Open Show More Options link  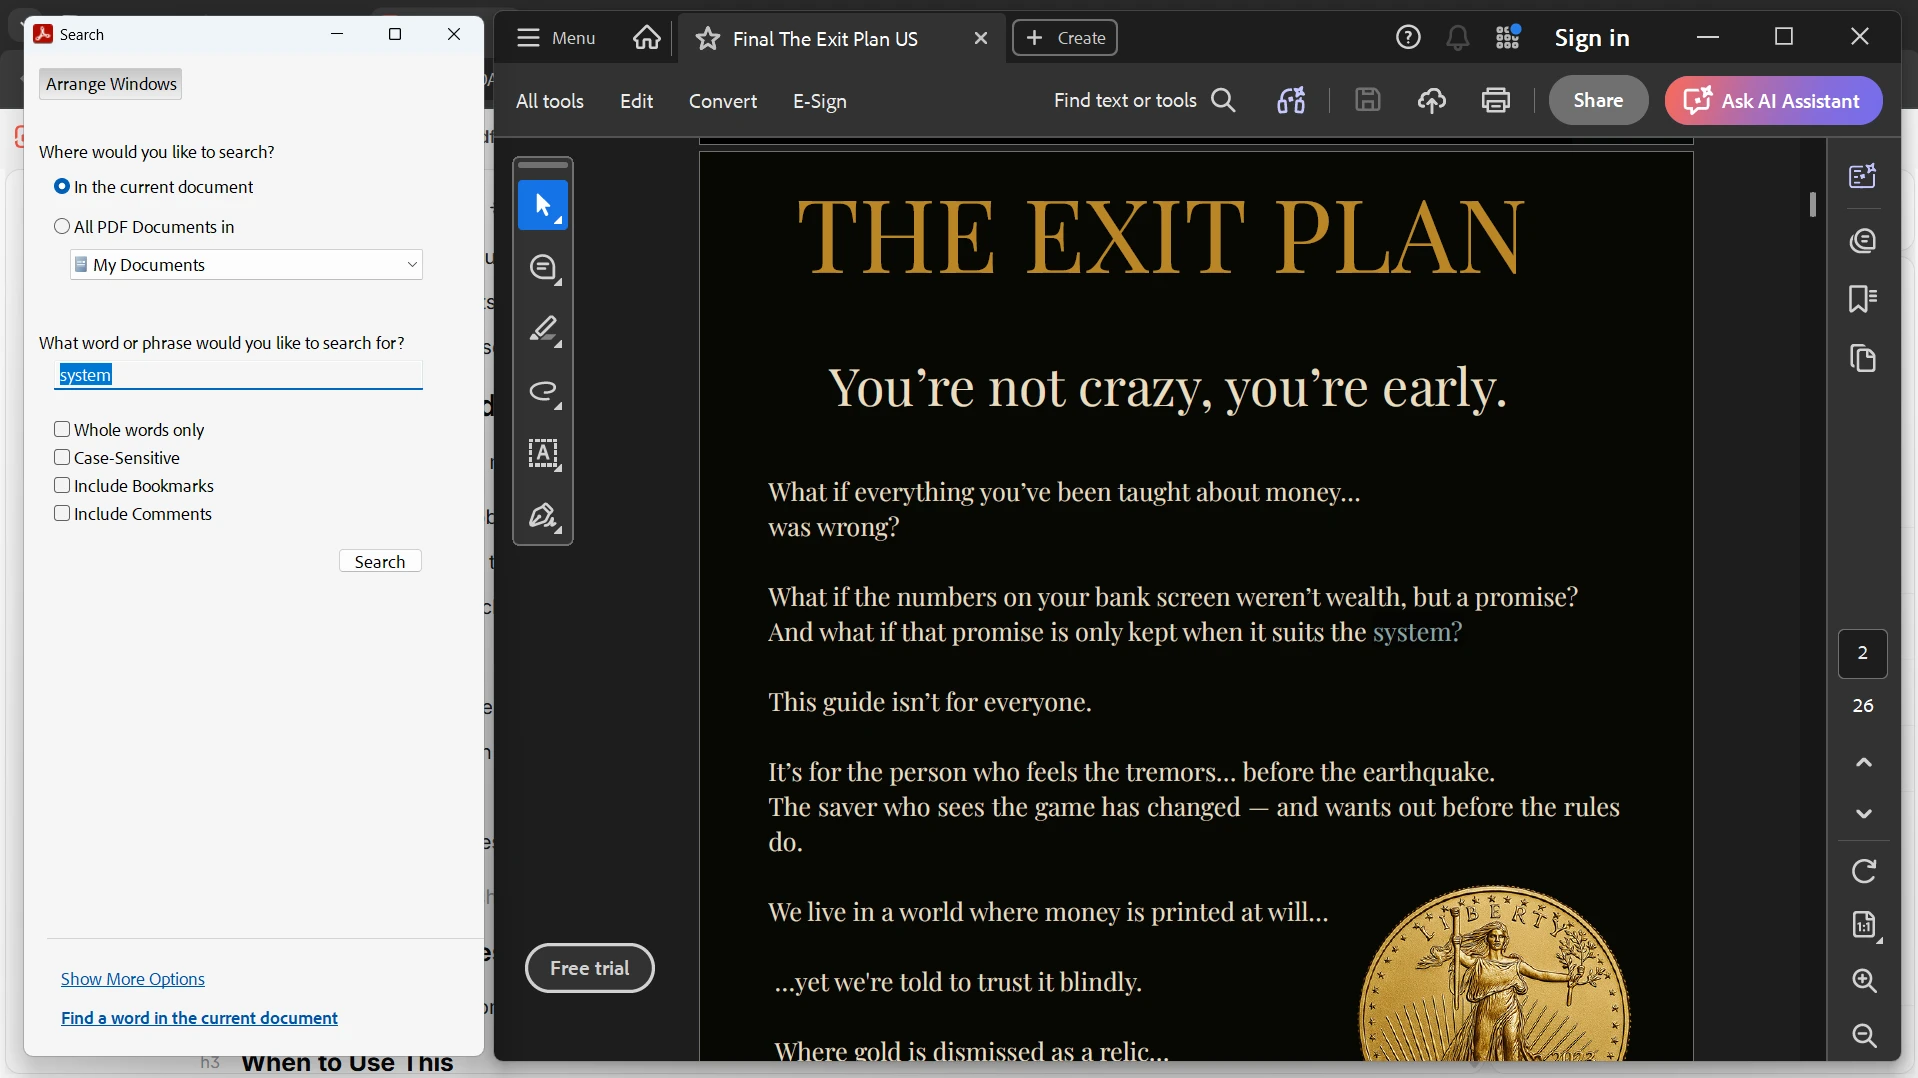tap(133, 979)
